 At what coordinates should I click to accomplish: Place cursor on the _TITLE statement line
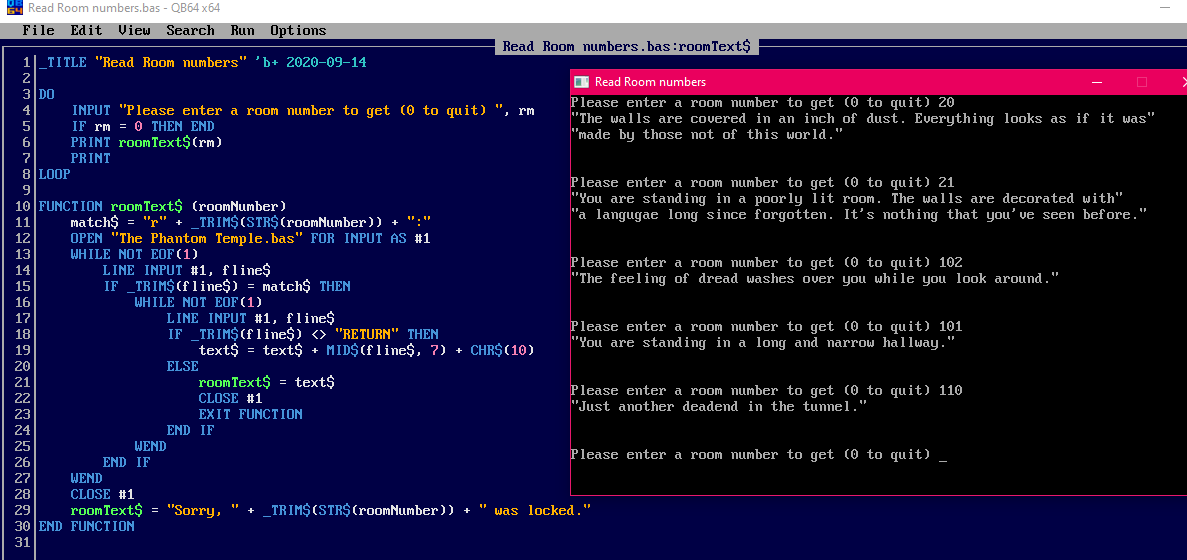[x=202, y=62]
